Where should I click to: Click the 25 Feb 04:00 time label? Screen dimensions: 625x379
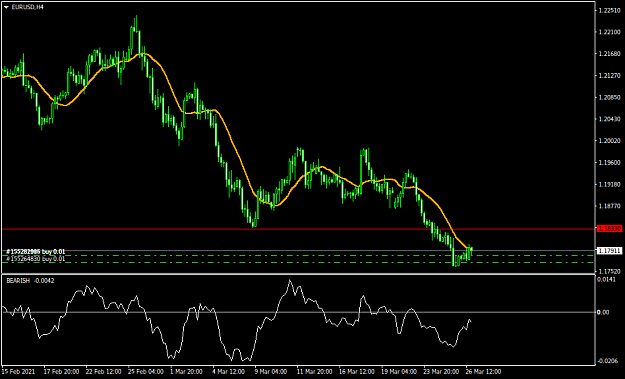[x=145, y=372]
